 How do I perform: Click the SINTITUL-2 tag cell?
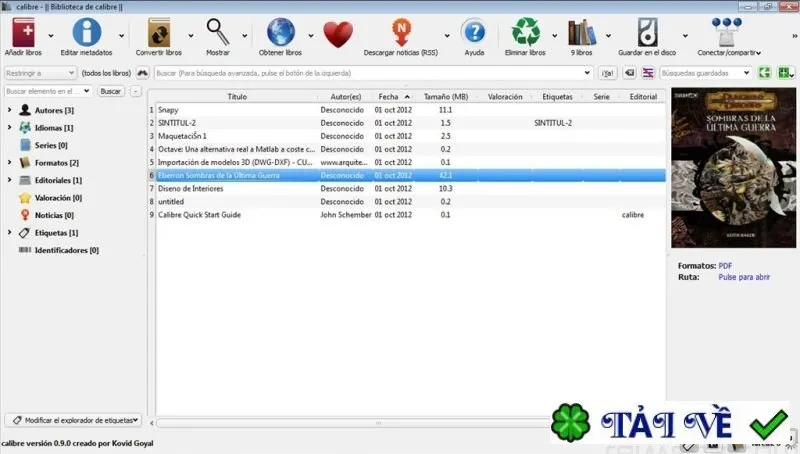[553, 123]
